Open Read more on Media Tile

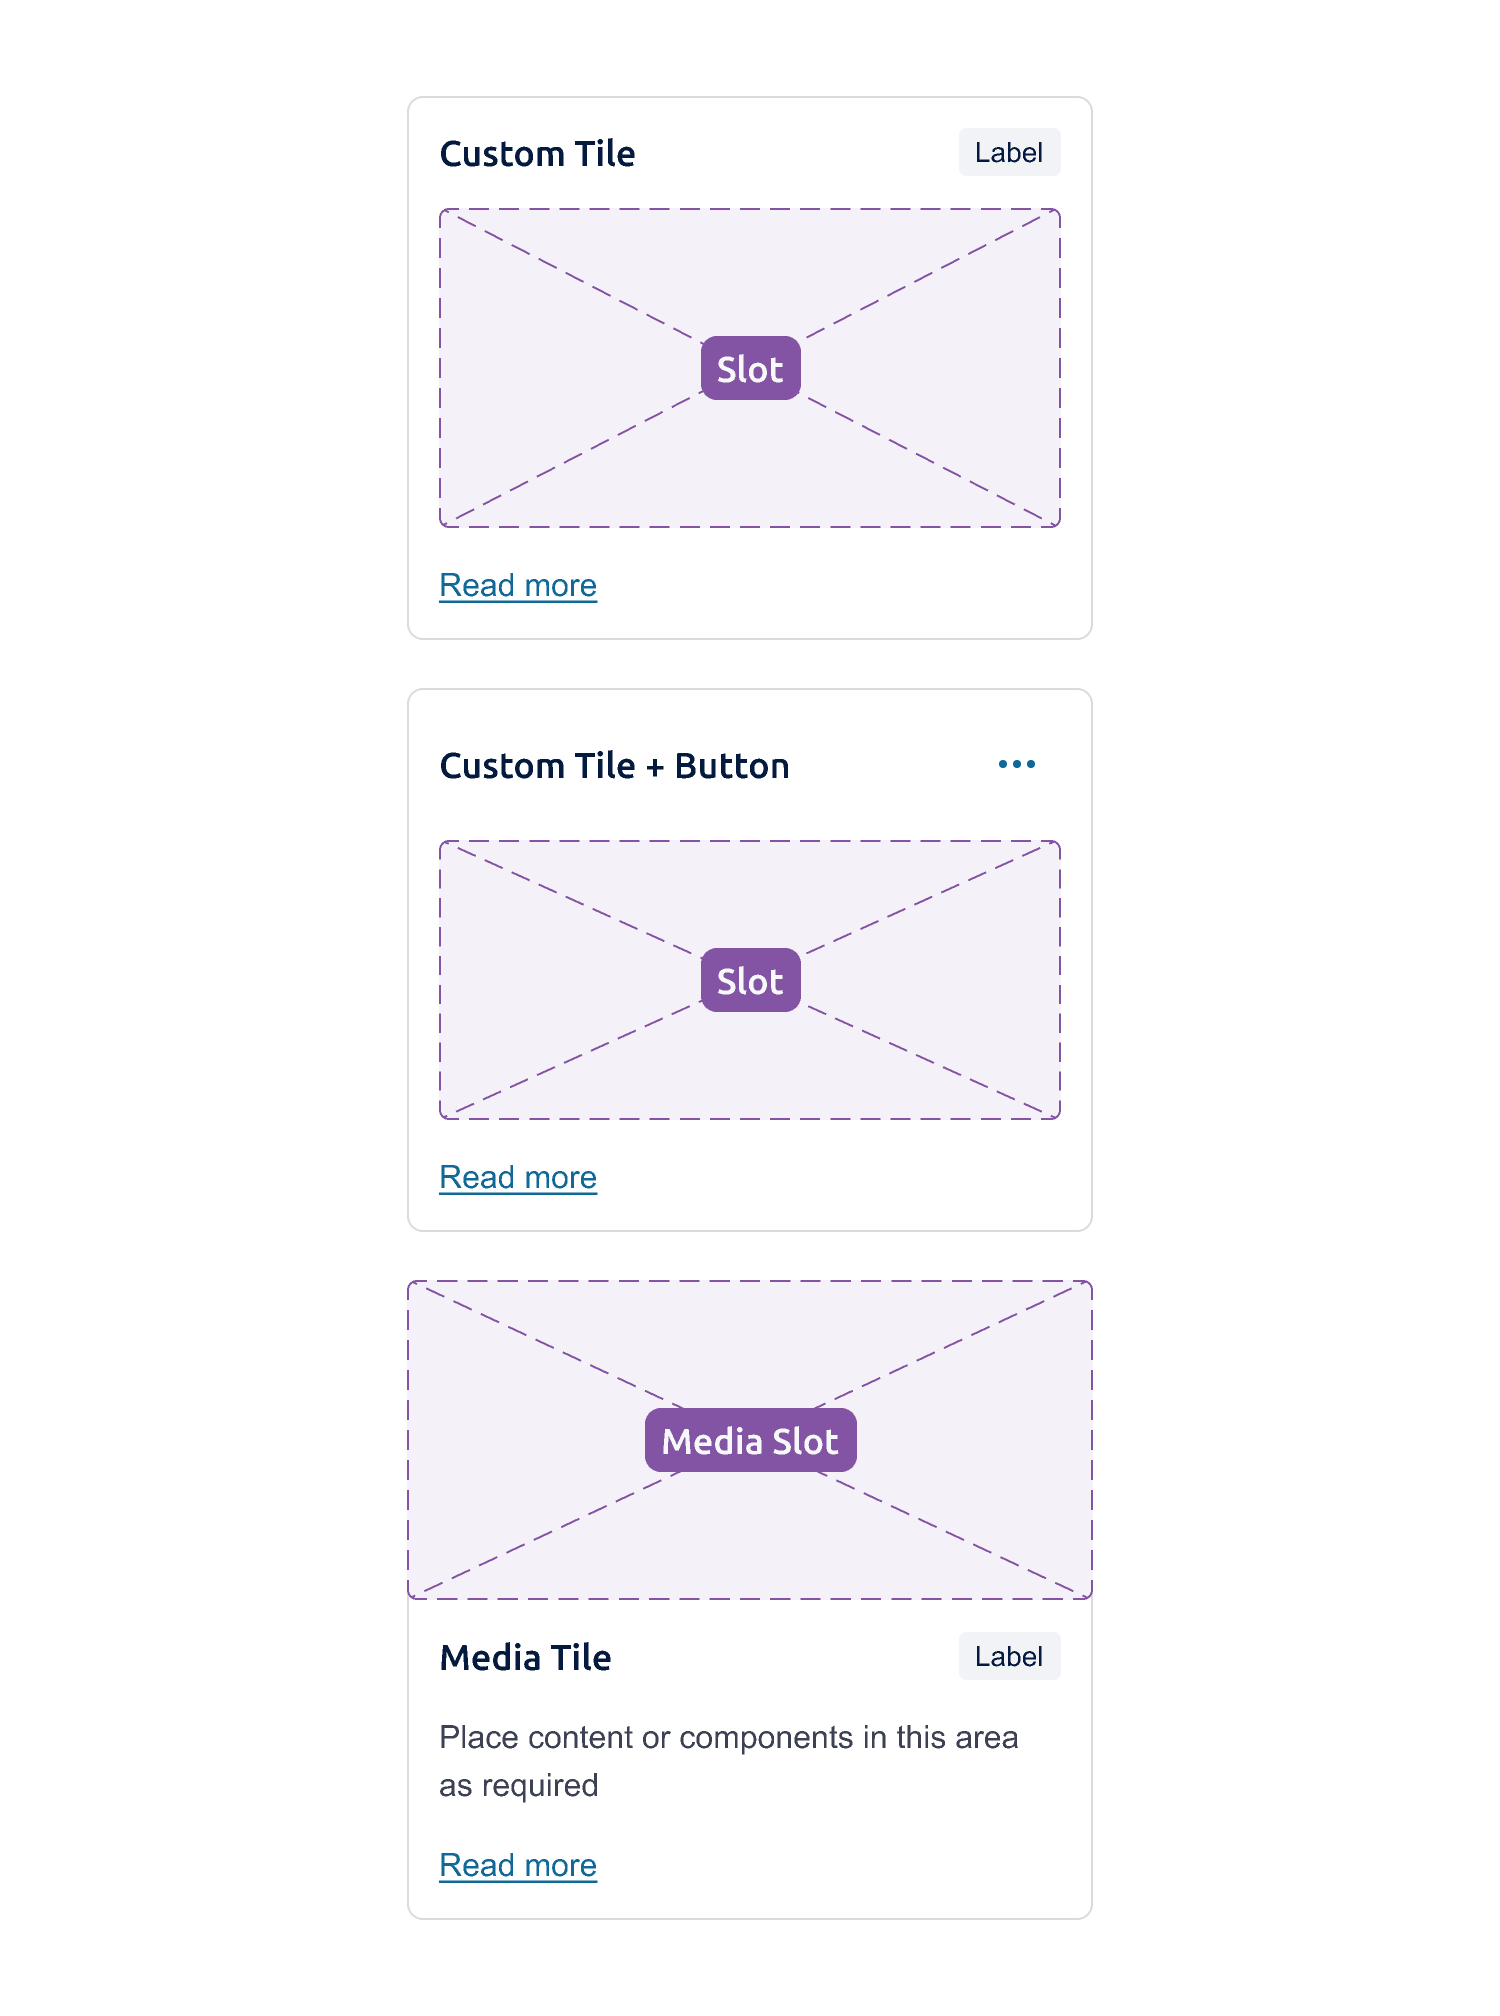click(x=517, y=1864)
